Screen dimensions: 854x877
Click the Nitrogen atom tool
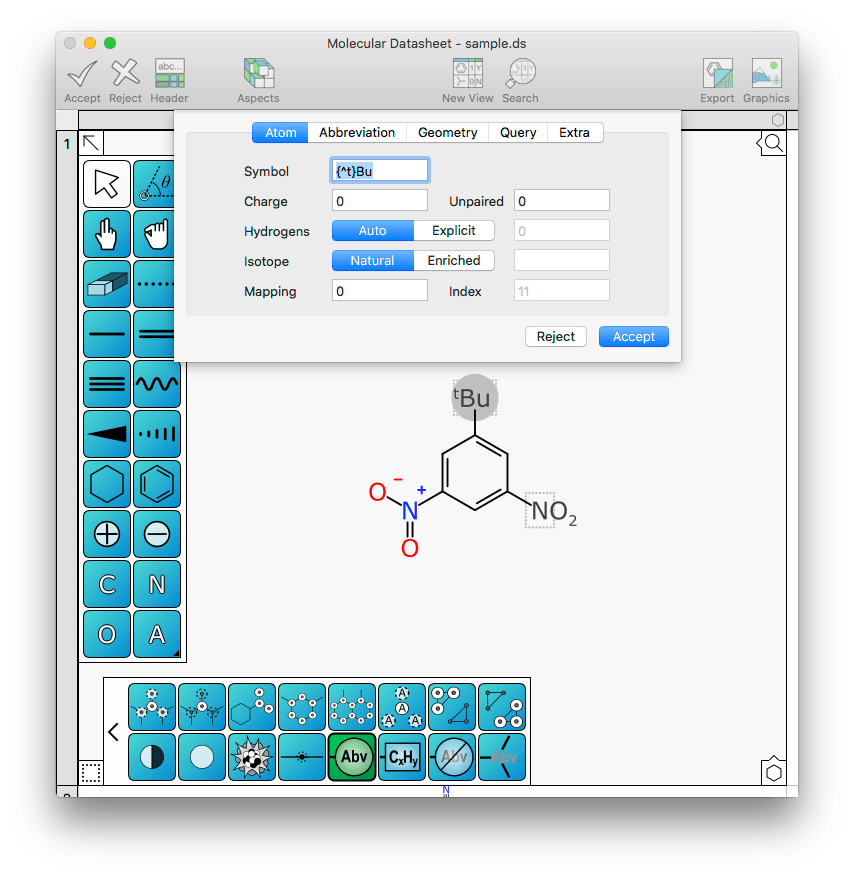tap(157, 584)
